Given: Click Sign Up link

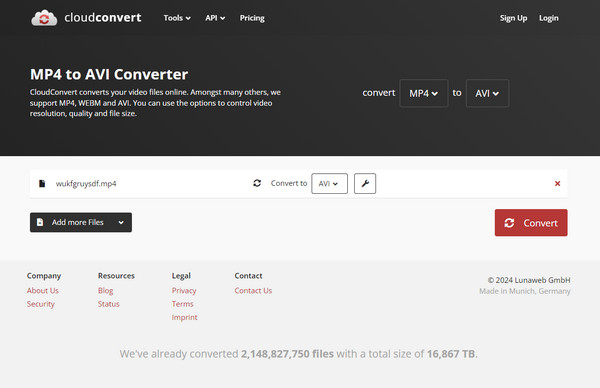Looking at the screenshot, I should (x=513, y=18).
